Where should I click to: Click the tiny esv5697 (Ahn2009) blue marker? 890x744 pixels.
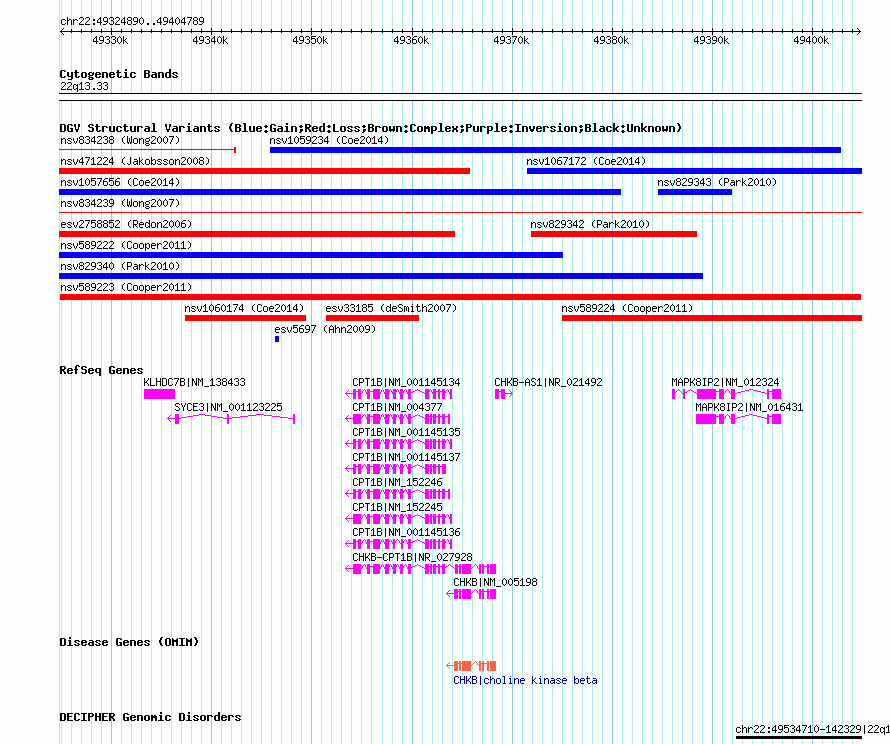(277, 339)
